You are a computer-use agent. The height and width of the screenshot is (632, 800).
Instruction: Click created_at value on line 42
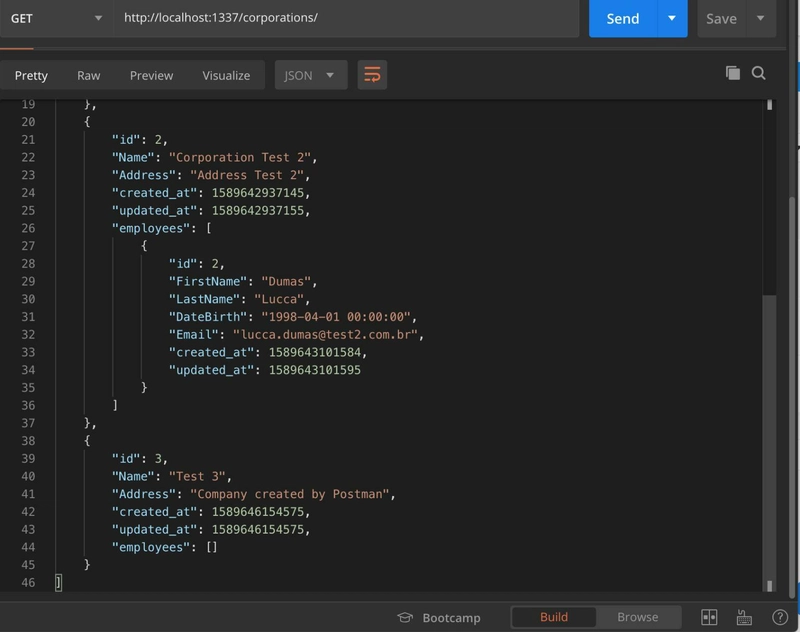pos(258,512)
